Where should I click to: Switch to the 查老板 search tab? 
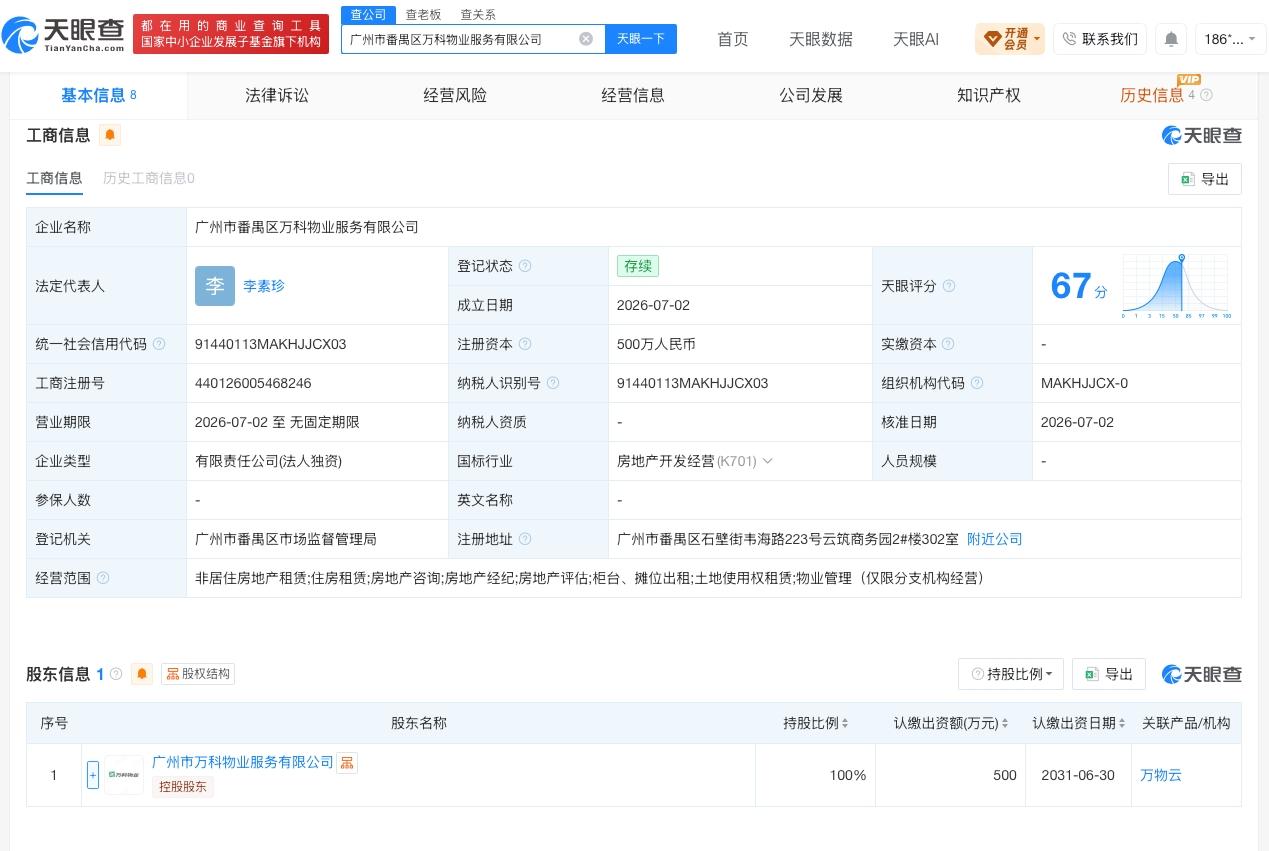coord(423,15)
